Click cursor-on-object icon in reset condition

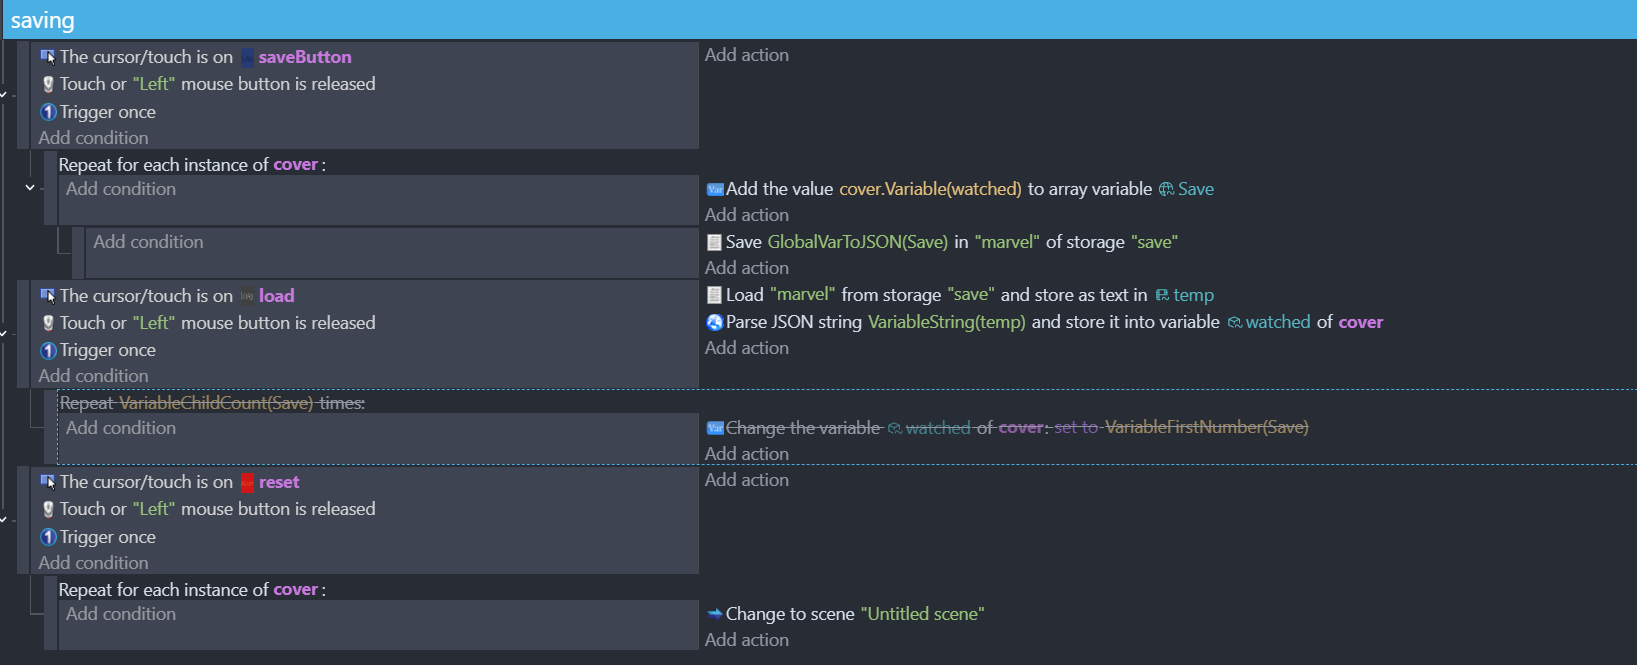(x=47, y=482)
